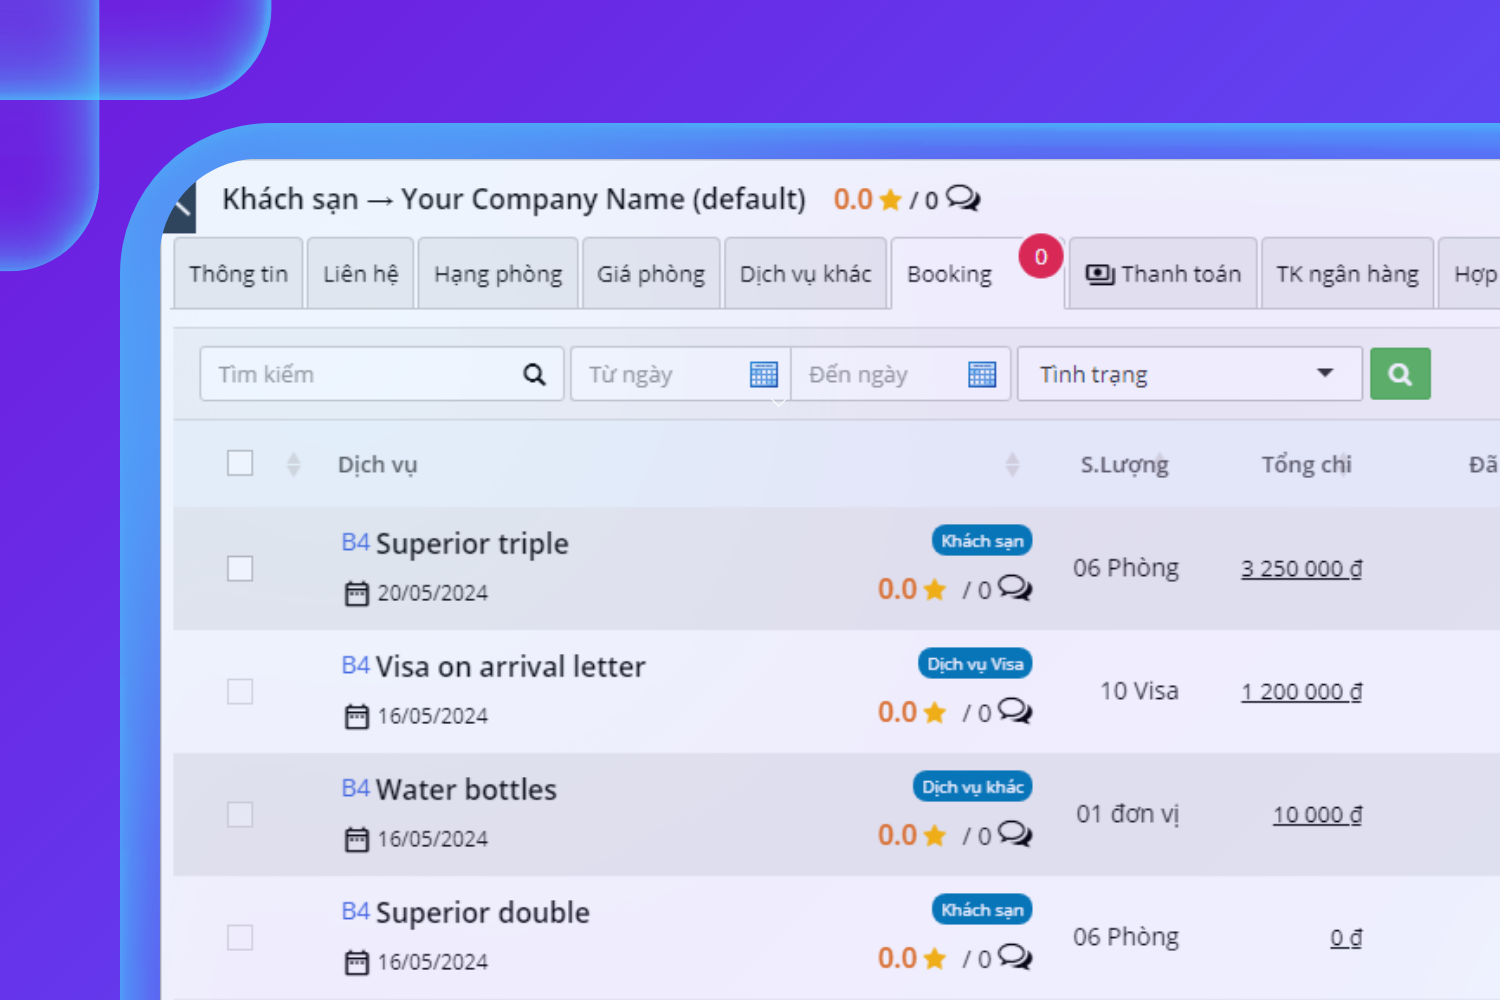Click the back arrow at top-left corner
The height and width of the screenshot is (1000, 1500).
181,205
